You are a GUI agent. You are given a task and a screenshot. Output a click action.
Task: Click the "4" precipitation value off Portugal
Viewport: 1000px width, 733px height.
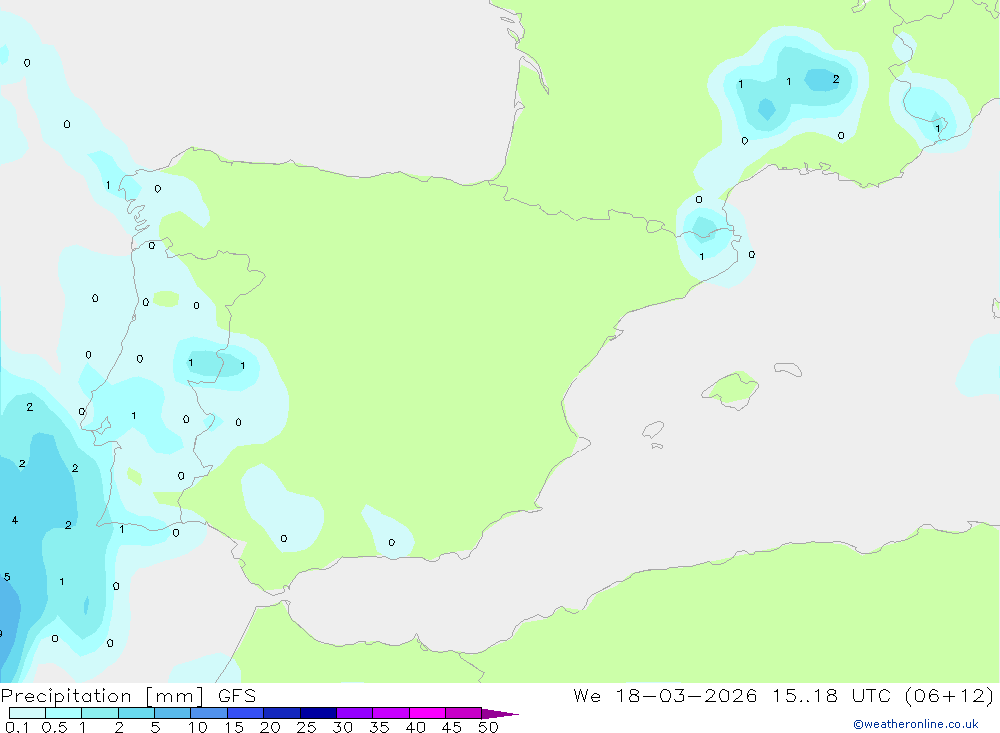15,520
